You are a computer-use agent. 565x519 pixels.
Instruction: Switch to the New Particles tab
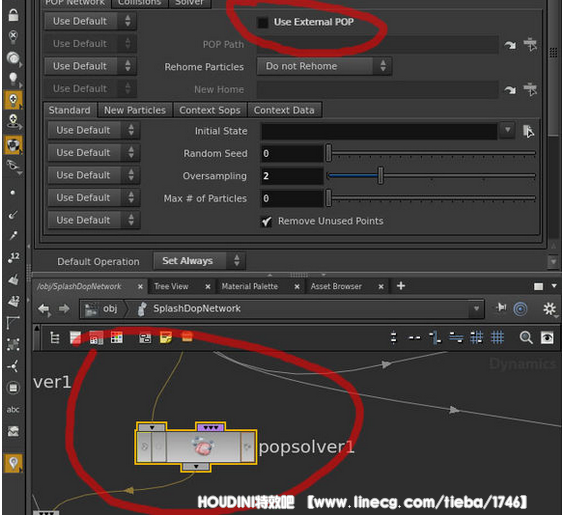[x=135, y=110]
